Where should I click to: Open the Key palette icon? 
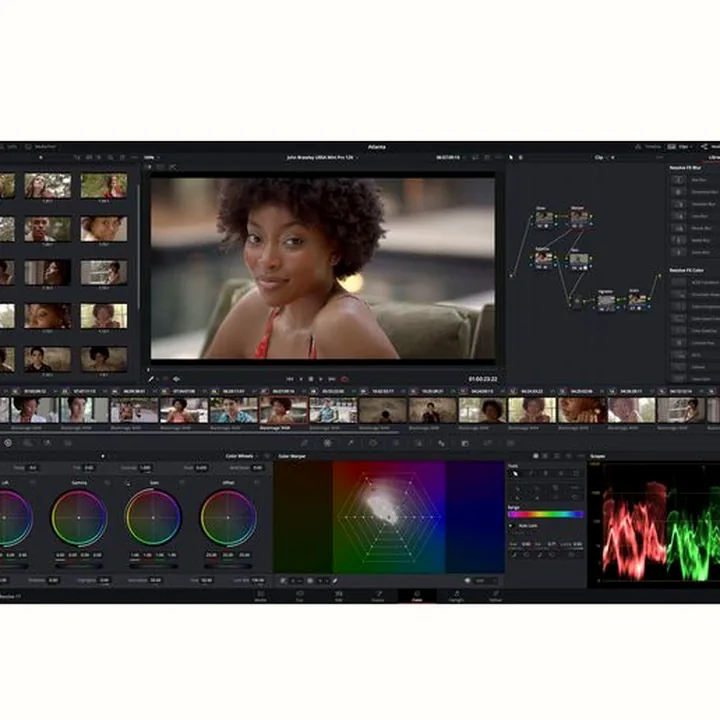coord(465,443)
